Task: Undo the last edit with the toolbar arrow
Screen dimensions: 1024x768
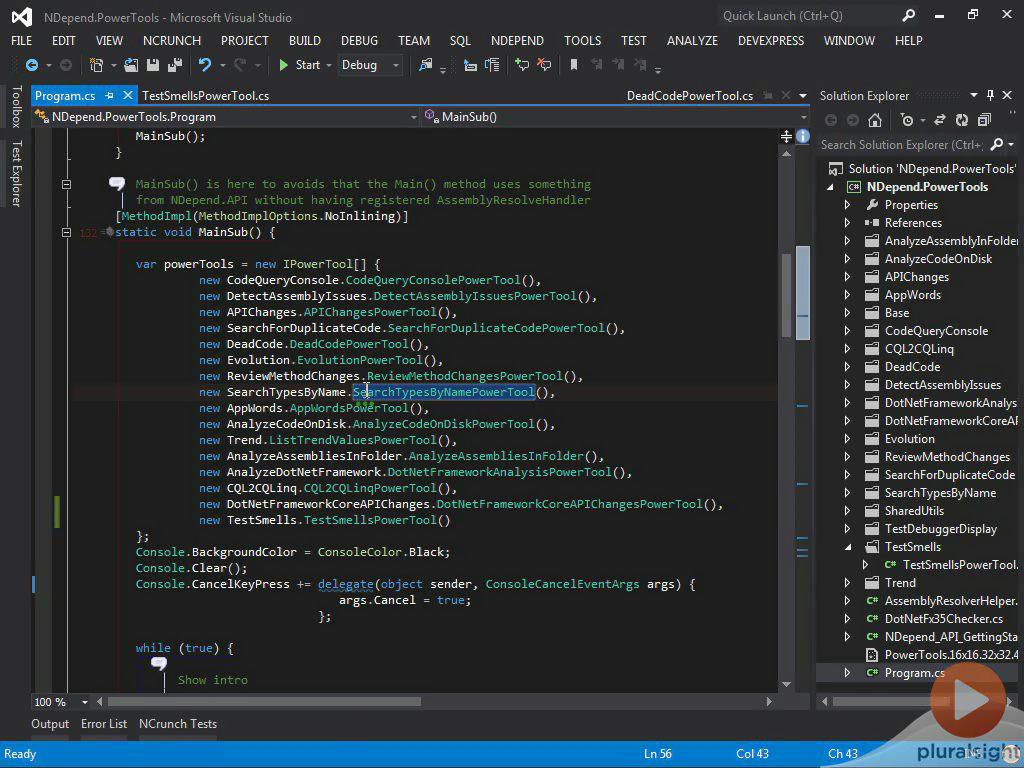Action: click(205, 65)
